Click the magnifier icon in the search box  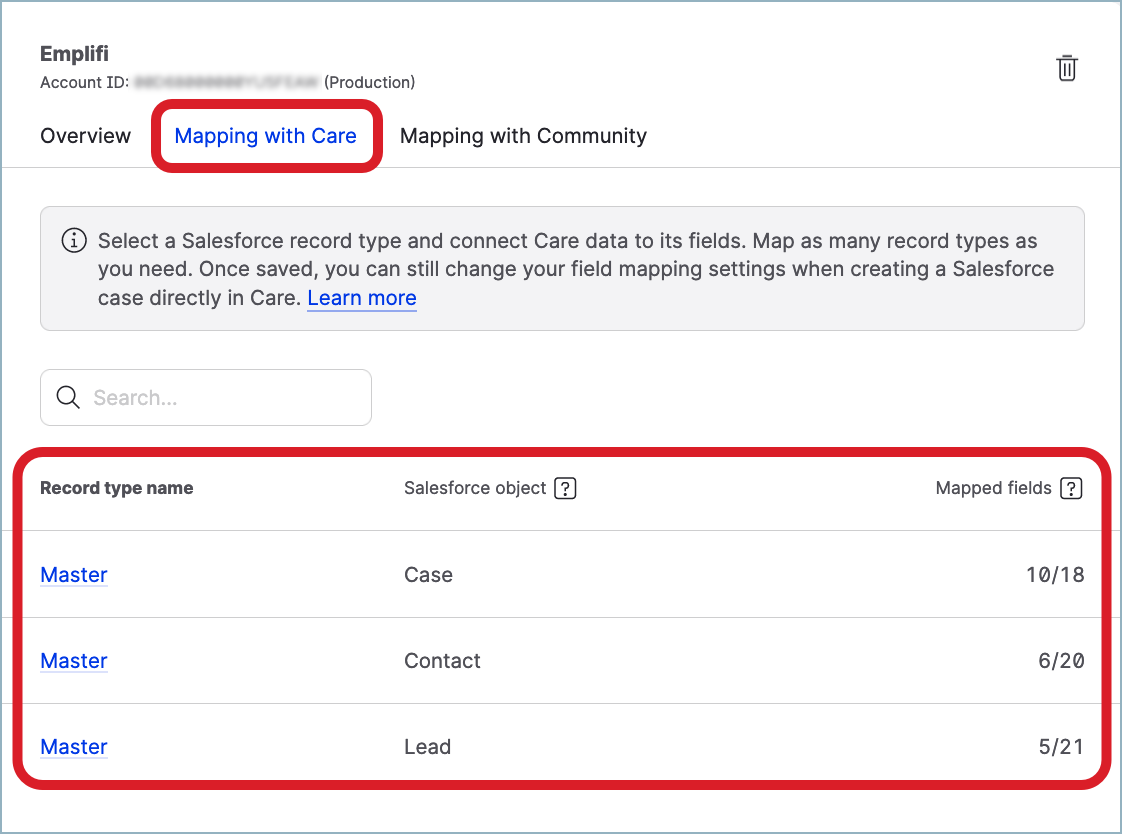pos(68,398)
